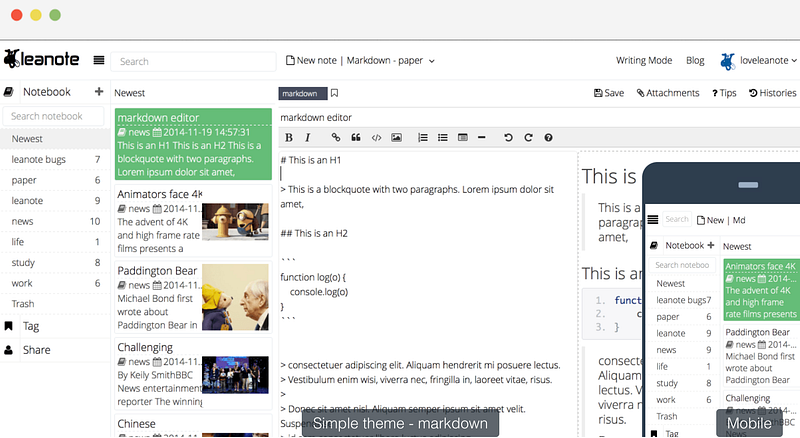
Task: Open the work notebook
Action: pyautogui.click(x=55, y=283)
